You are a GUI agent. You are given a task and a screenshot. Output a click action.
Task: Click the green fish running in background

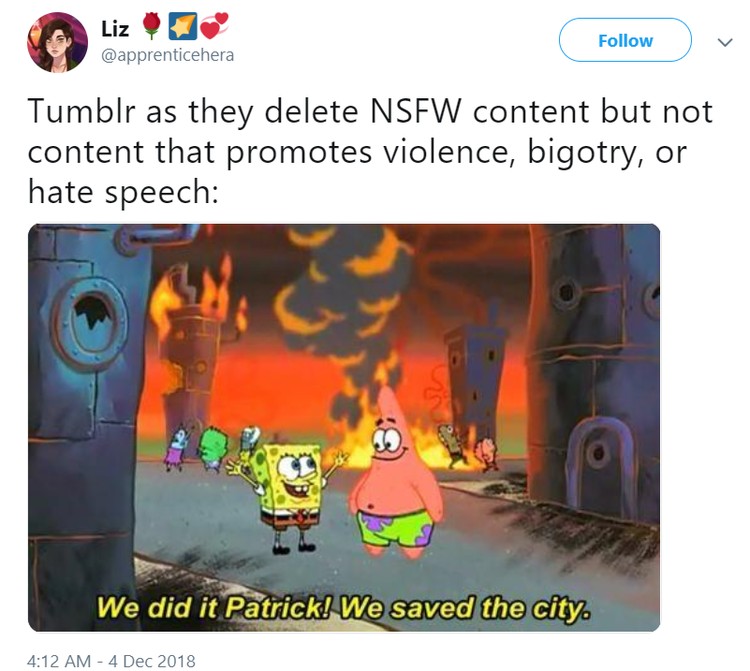click(x=211, y=448)
